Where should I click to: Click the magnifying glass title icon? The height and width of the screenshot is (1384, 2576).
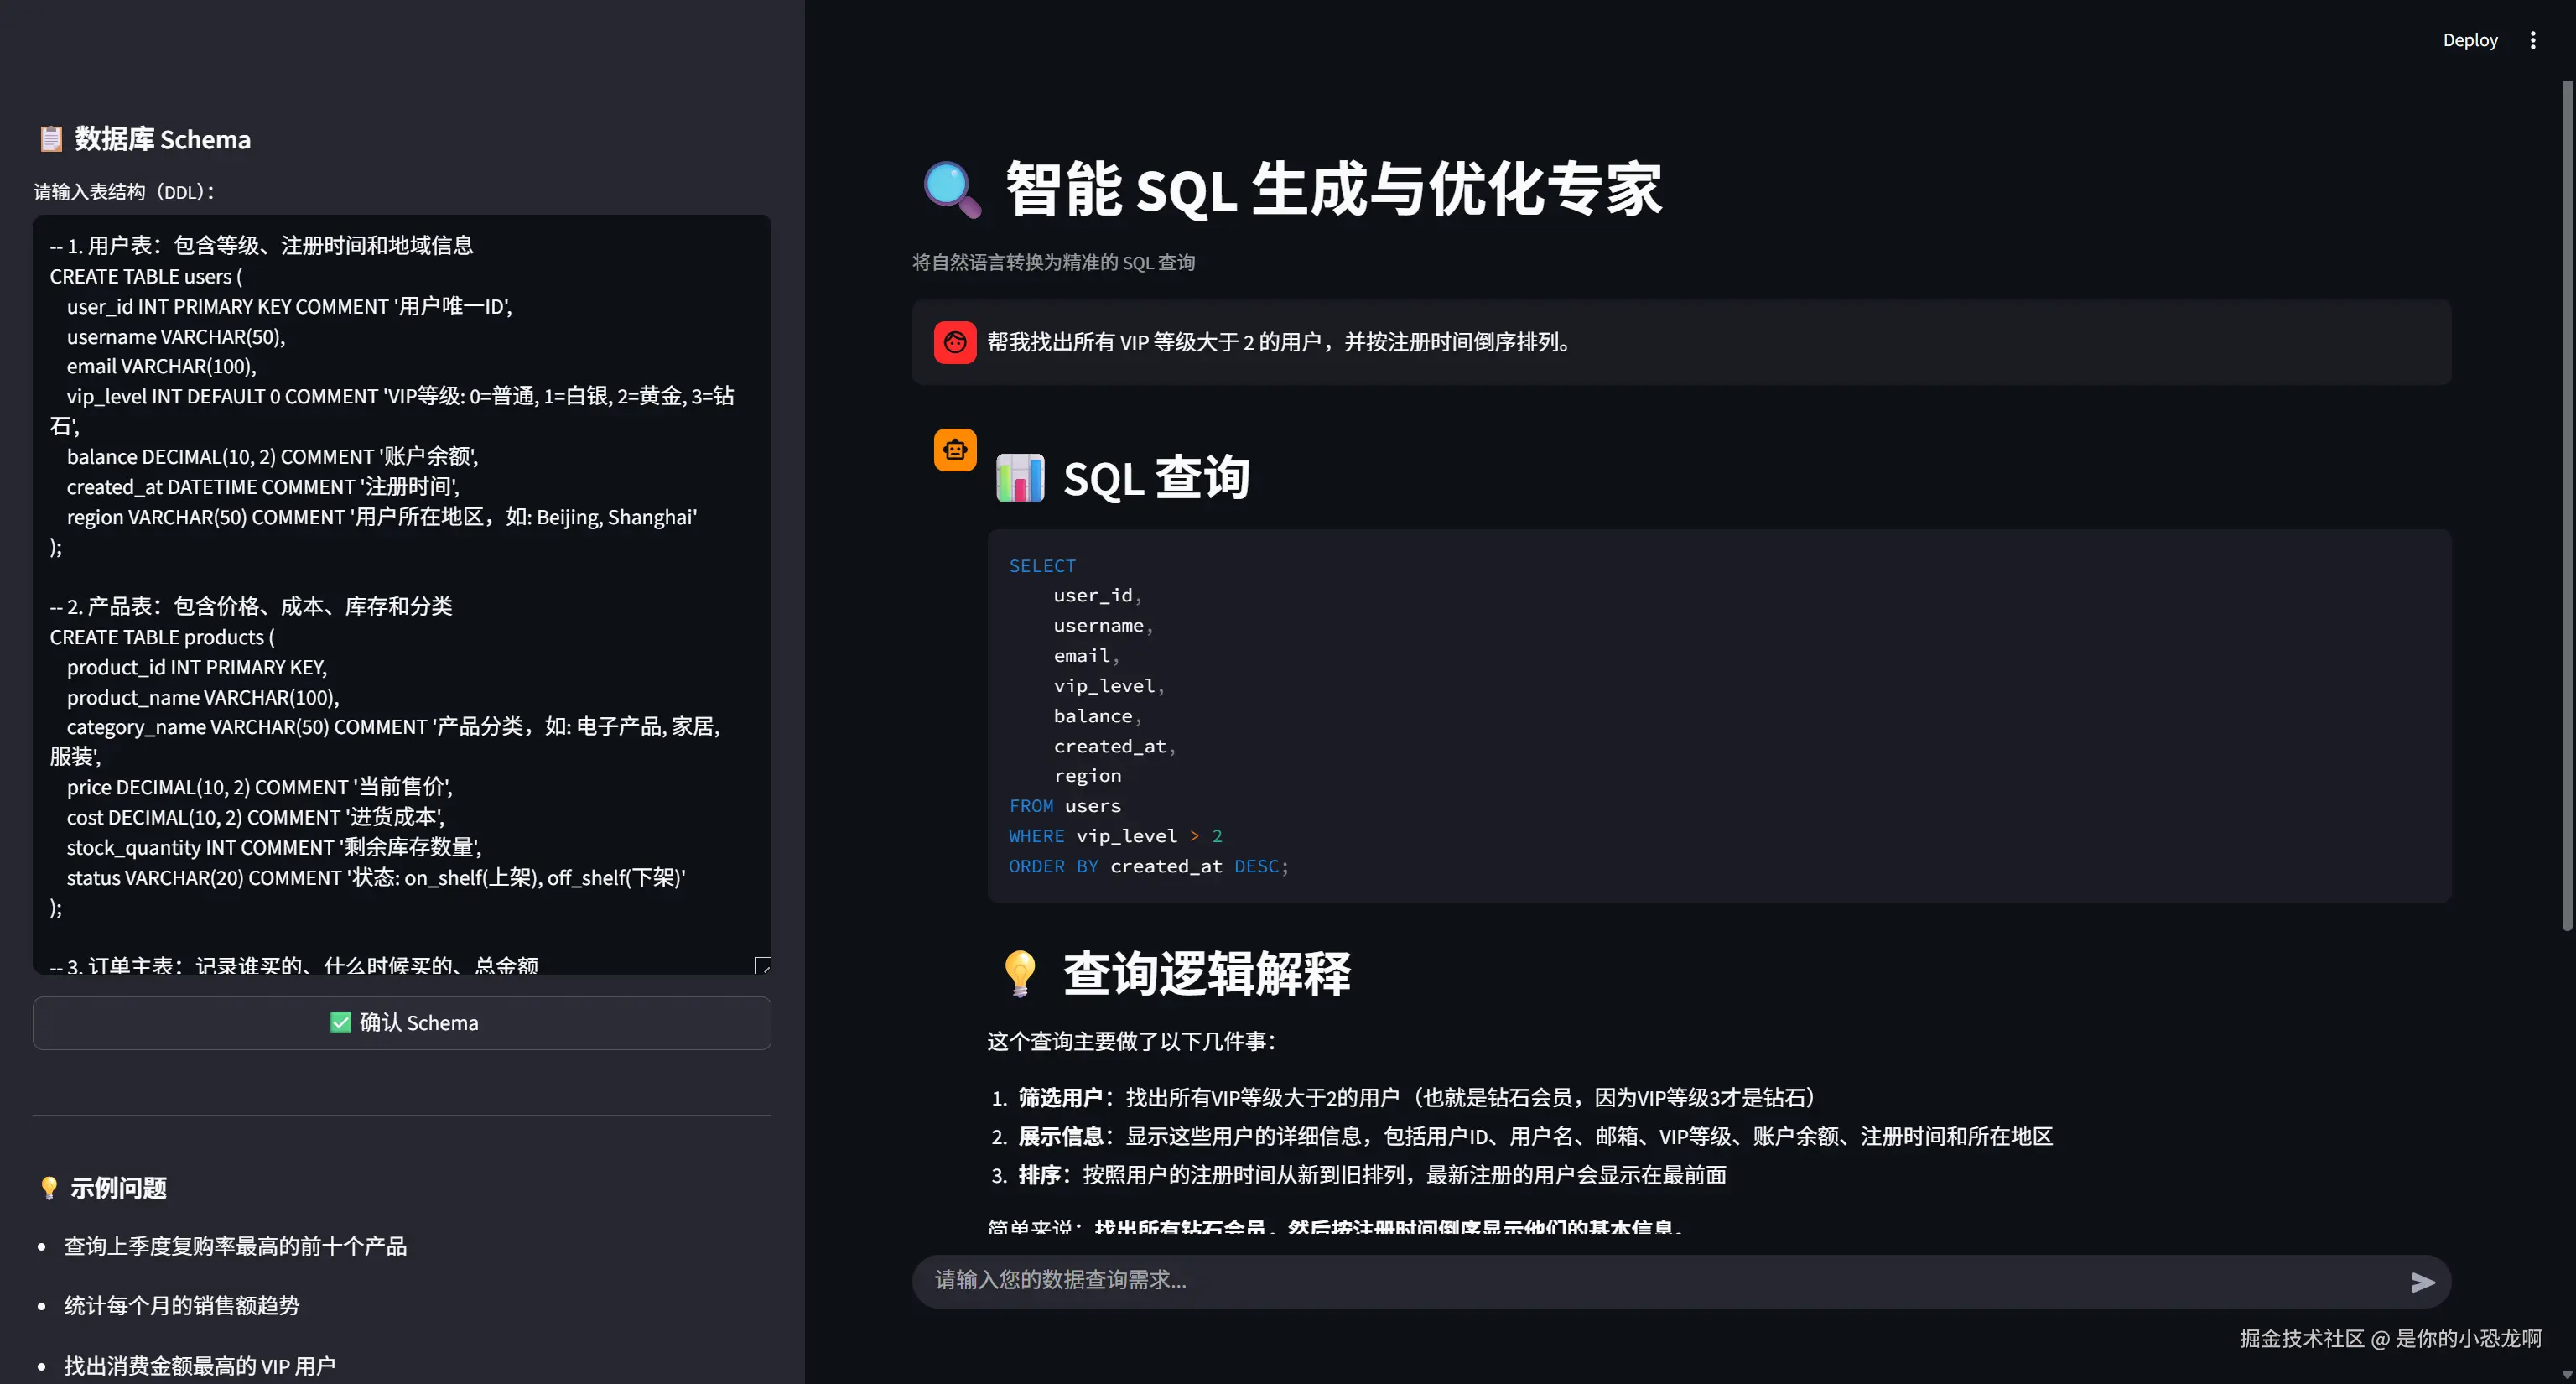(951, 189)
